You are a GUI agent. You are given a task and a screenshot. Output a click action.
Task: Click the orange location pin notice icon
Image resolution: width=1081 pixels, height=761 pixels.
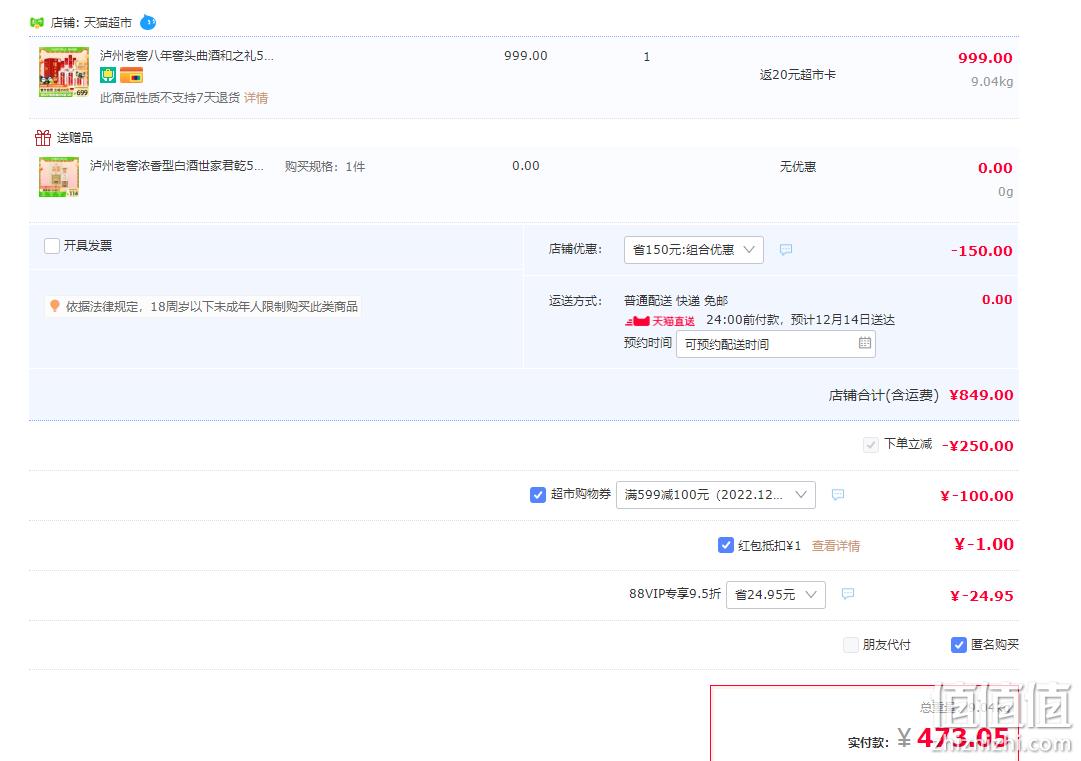pyautogui.click(x=54, y=305)
